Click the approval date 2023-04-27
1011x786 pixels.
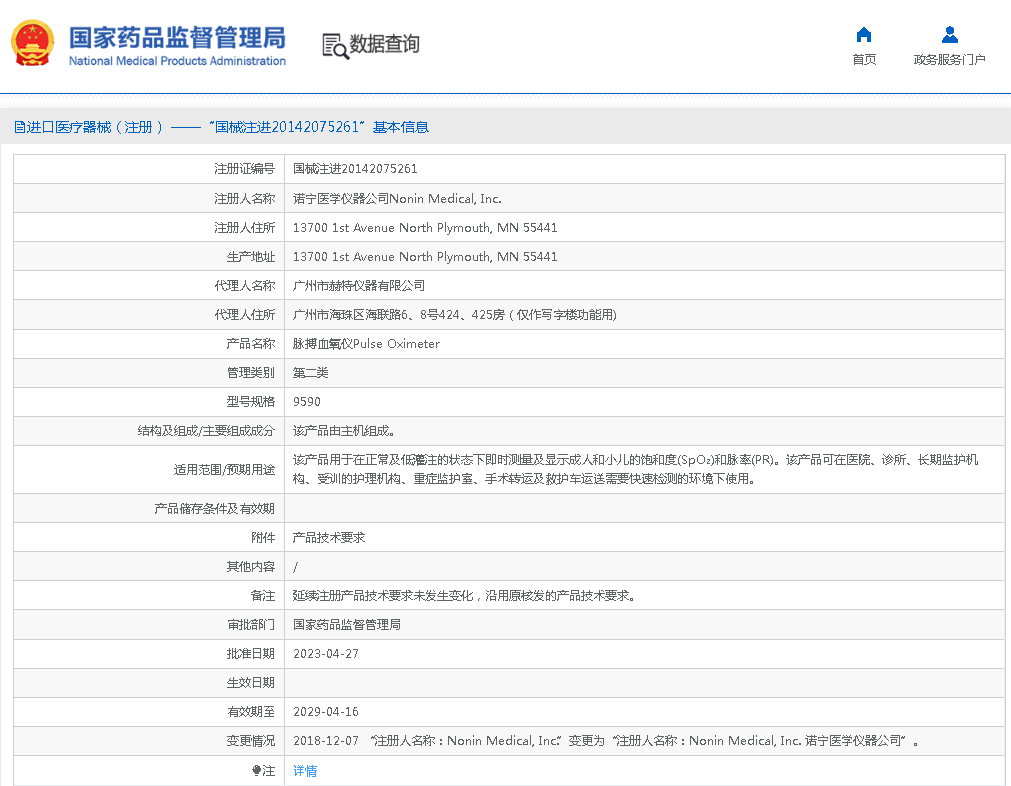tap(326, 654)
